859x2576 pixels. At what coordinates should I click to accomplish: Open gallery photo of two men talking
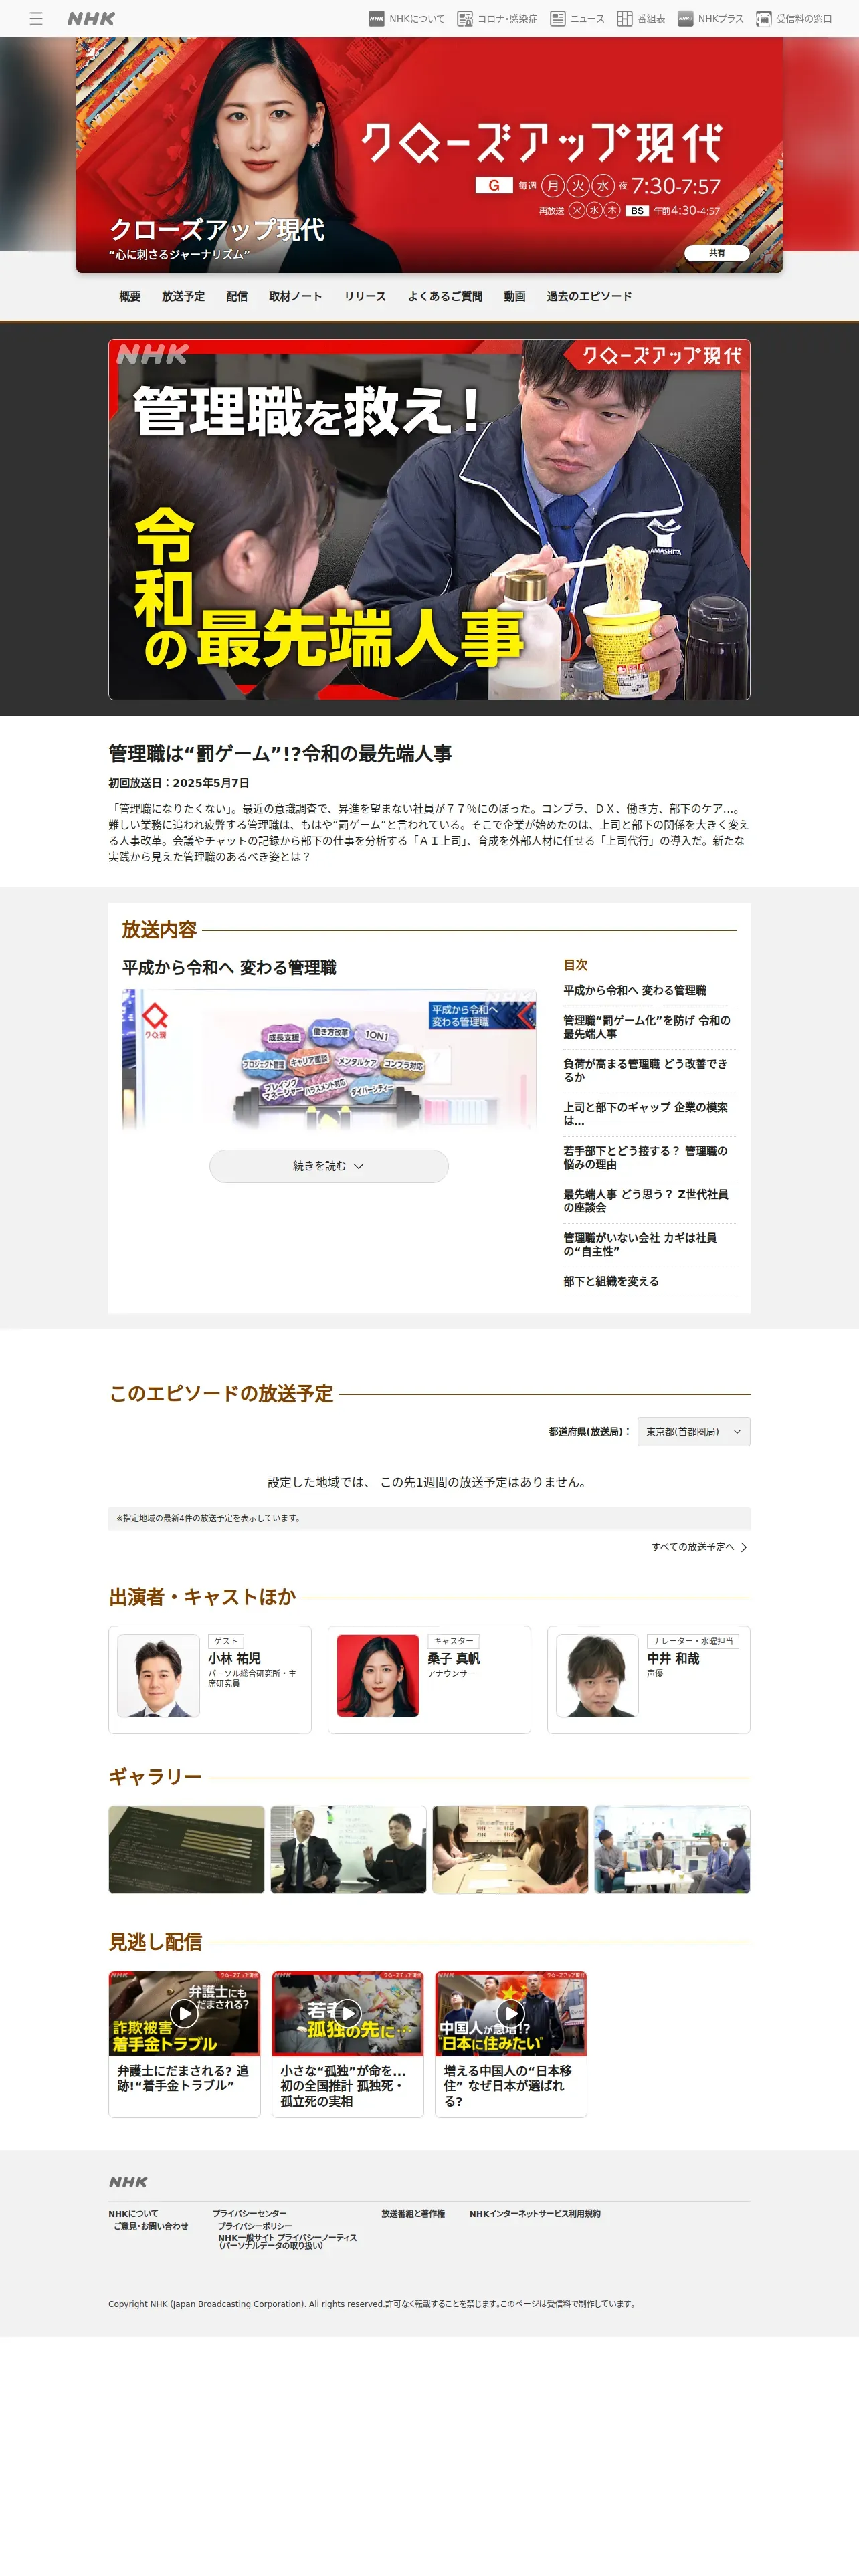[x=348, y=1849]
